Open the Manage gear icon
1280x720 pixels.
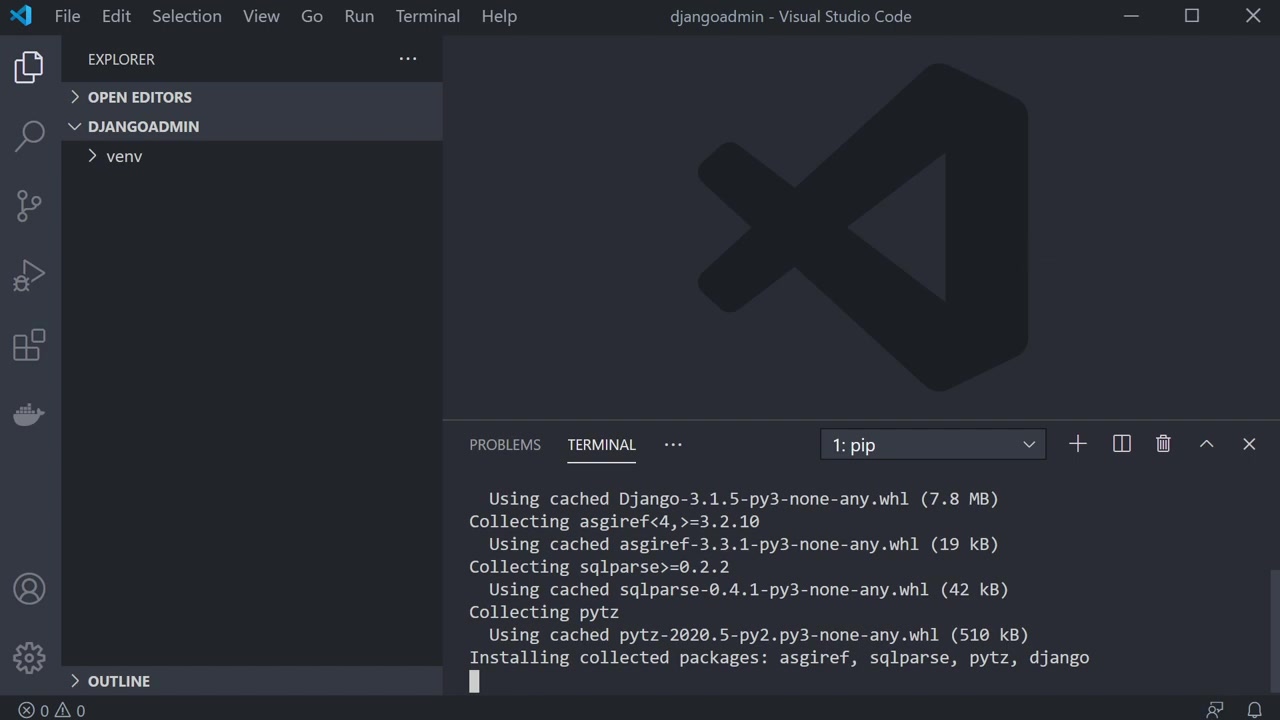[x=29, y=658]
